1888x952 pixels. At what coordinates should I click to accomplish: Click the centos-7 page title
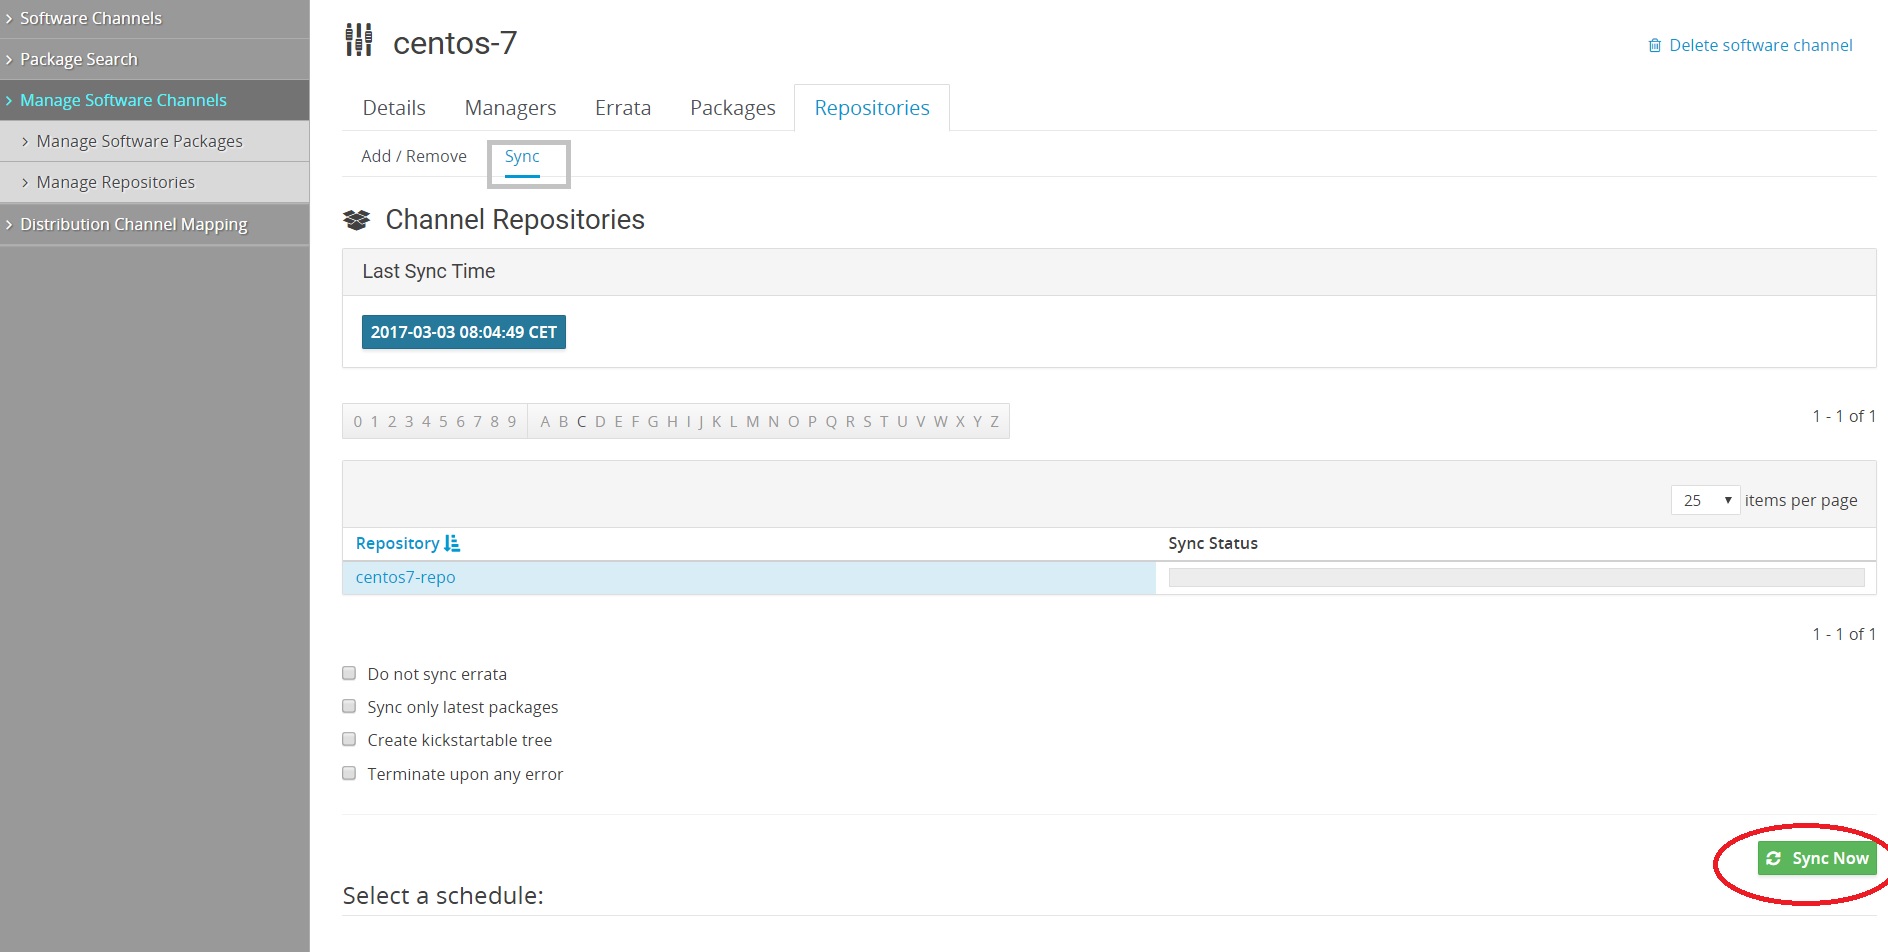tap(455, 43)
